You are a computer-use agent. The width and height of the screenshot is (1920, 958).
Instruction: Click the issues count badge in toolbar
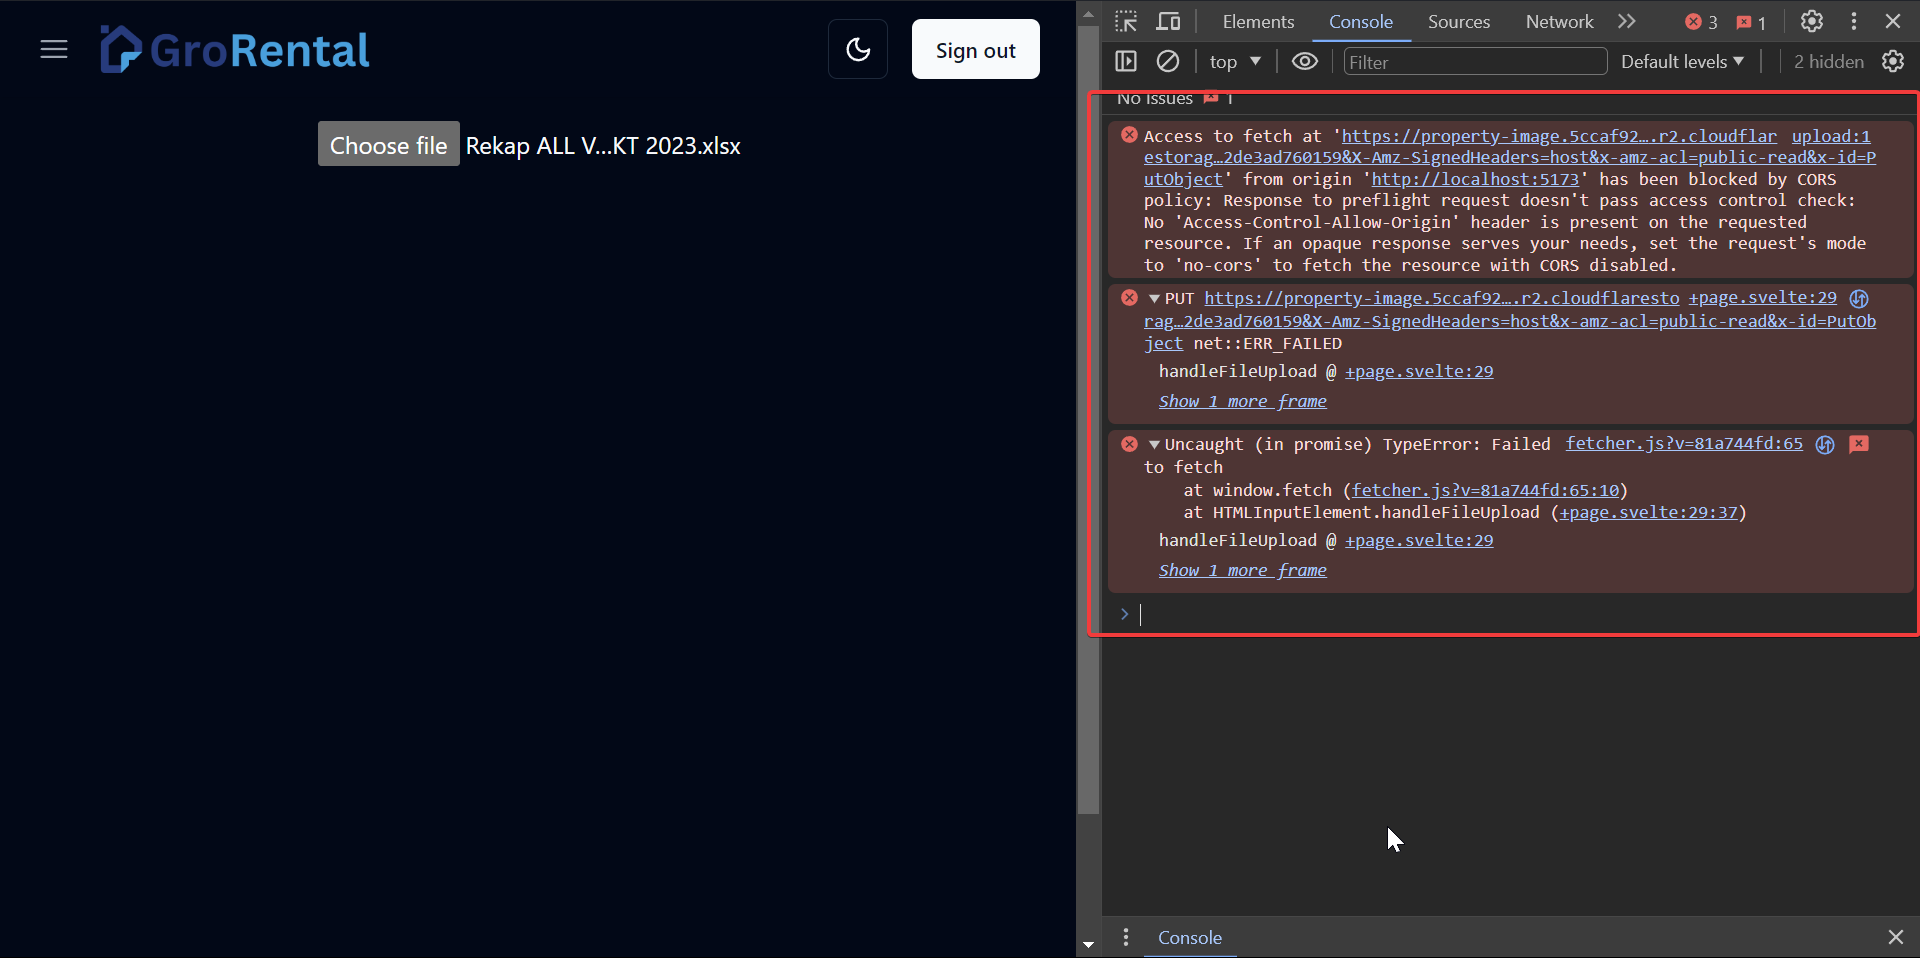pyautogui.click(x=1751, y=22)
